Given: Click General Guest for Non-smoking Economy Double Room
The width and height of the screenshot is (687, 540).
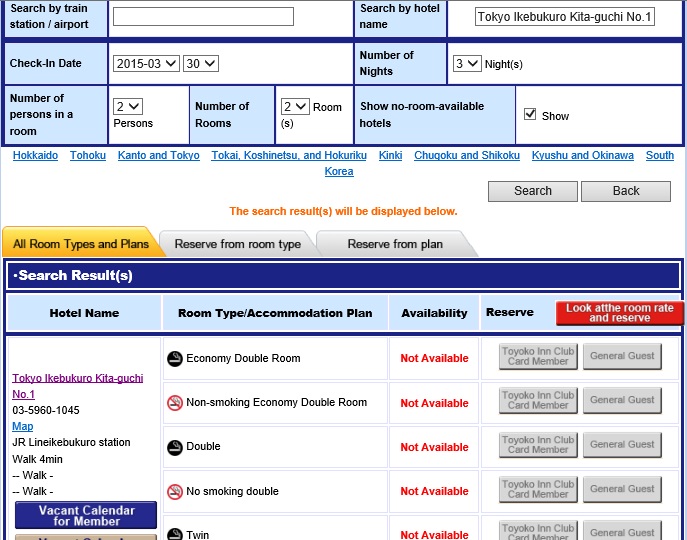Looking at the screenshot, I should coord(622,400).
